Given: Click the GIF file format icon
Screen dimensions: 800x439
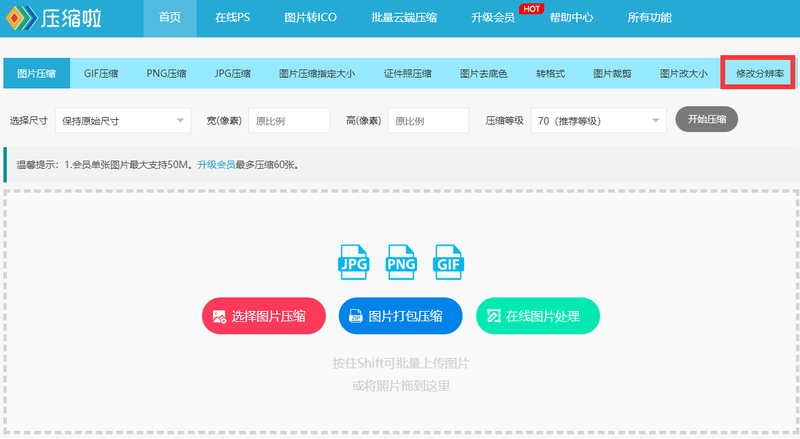Looking at the screenshot, I should click(448, 262).
